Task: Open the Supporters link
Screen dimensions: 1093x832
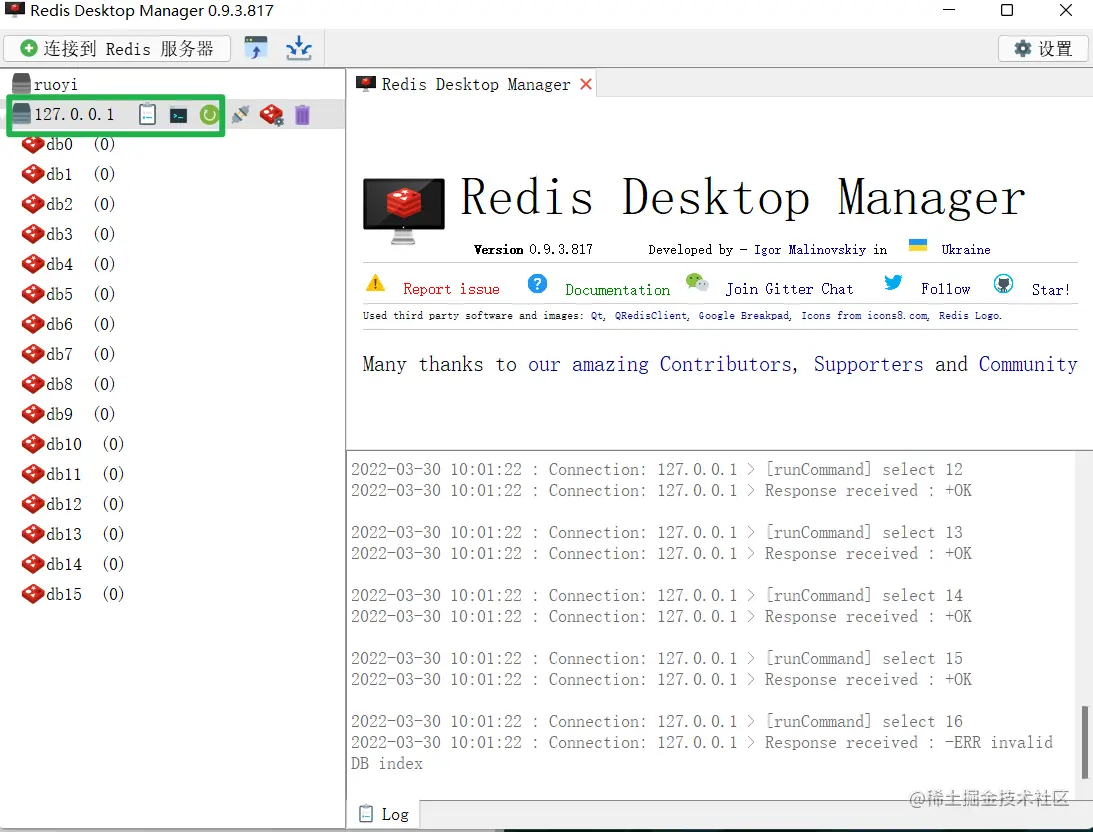Action: 868,364
